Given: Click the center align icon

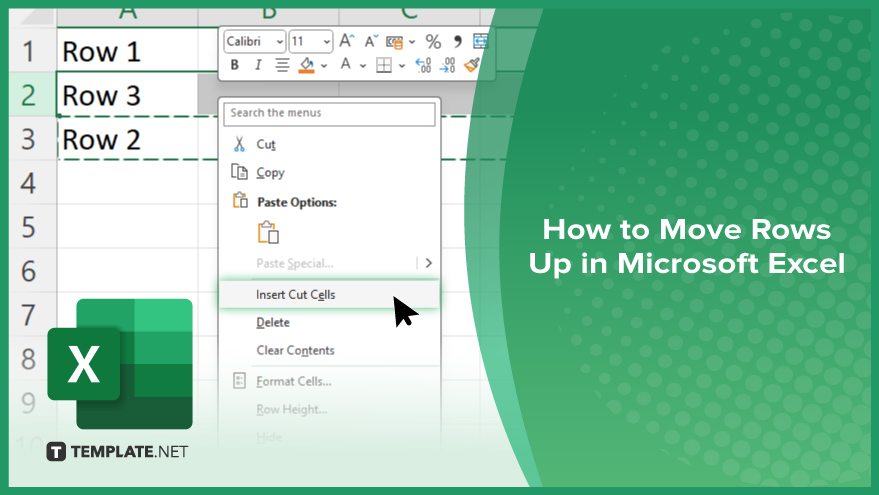Looking at the screenshot, I should 282,65.
